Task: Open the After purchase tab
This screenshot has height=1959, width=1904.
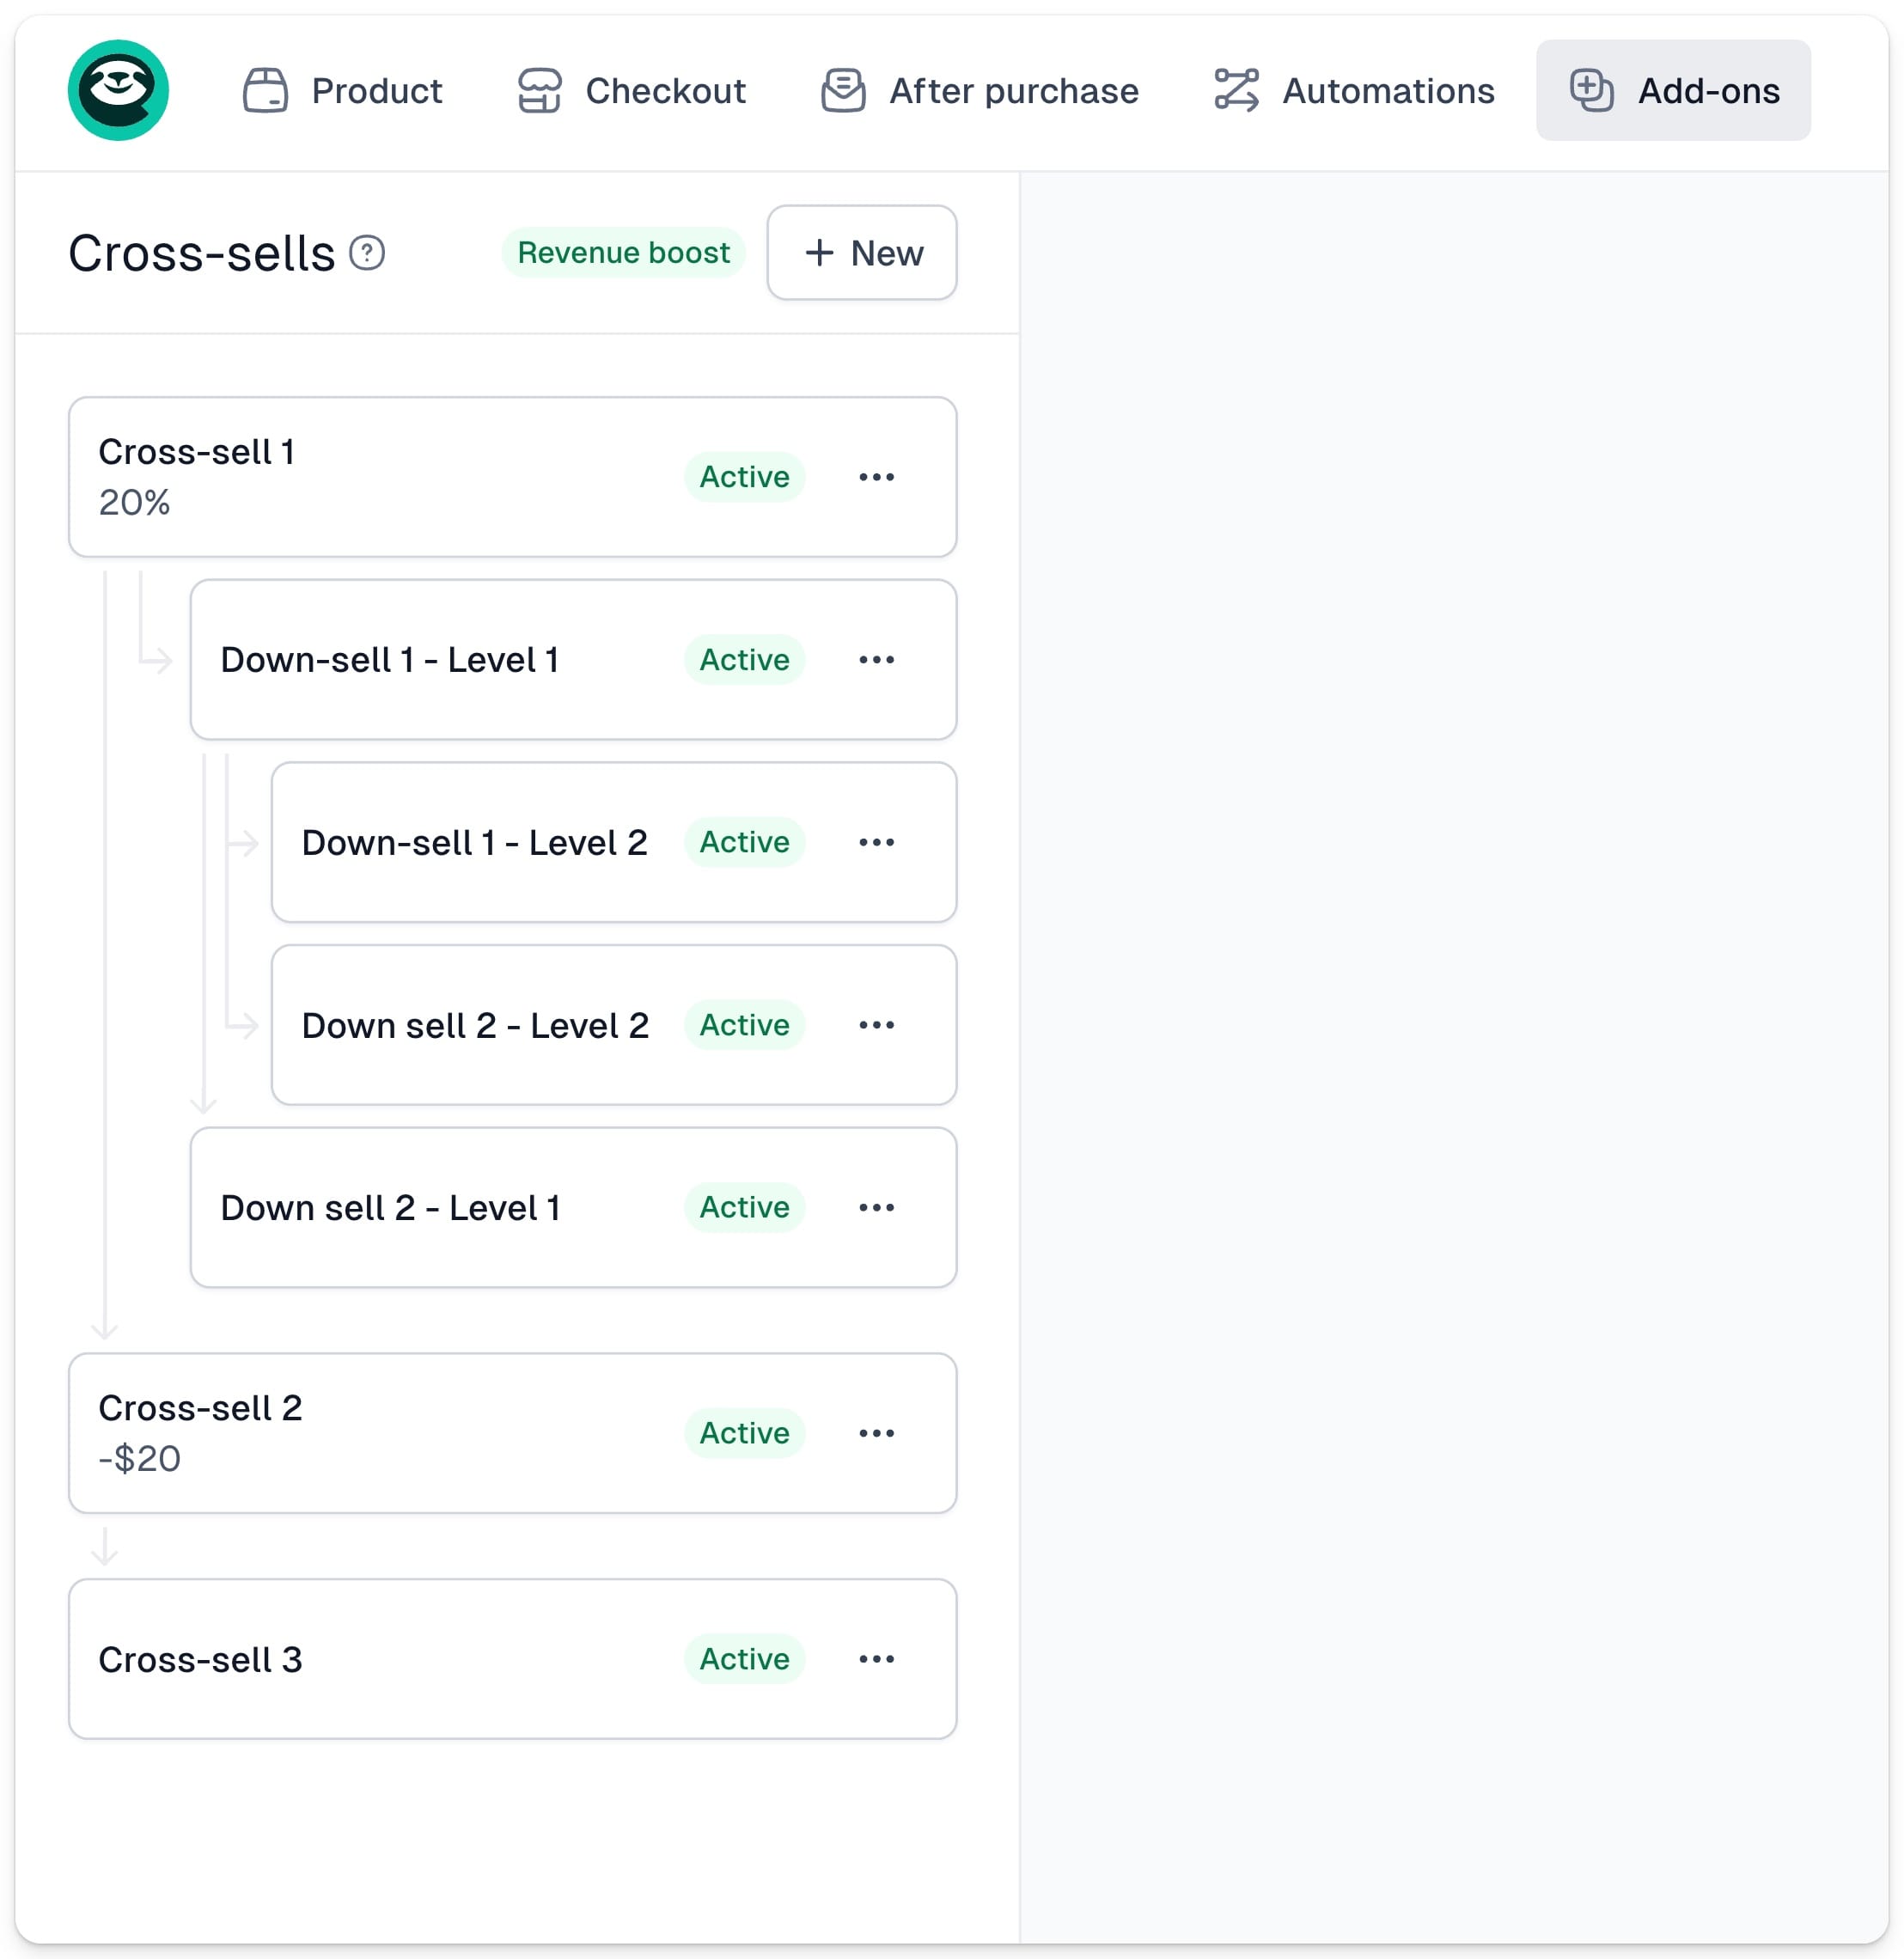Action: [980, 90]
